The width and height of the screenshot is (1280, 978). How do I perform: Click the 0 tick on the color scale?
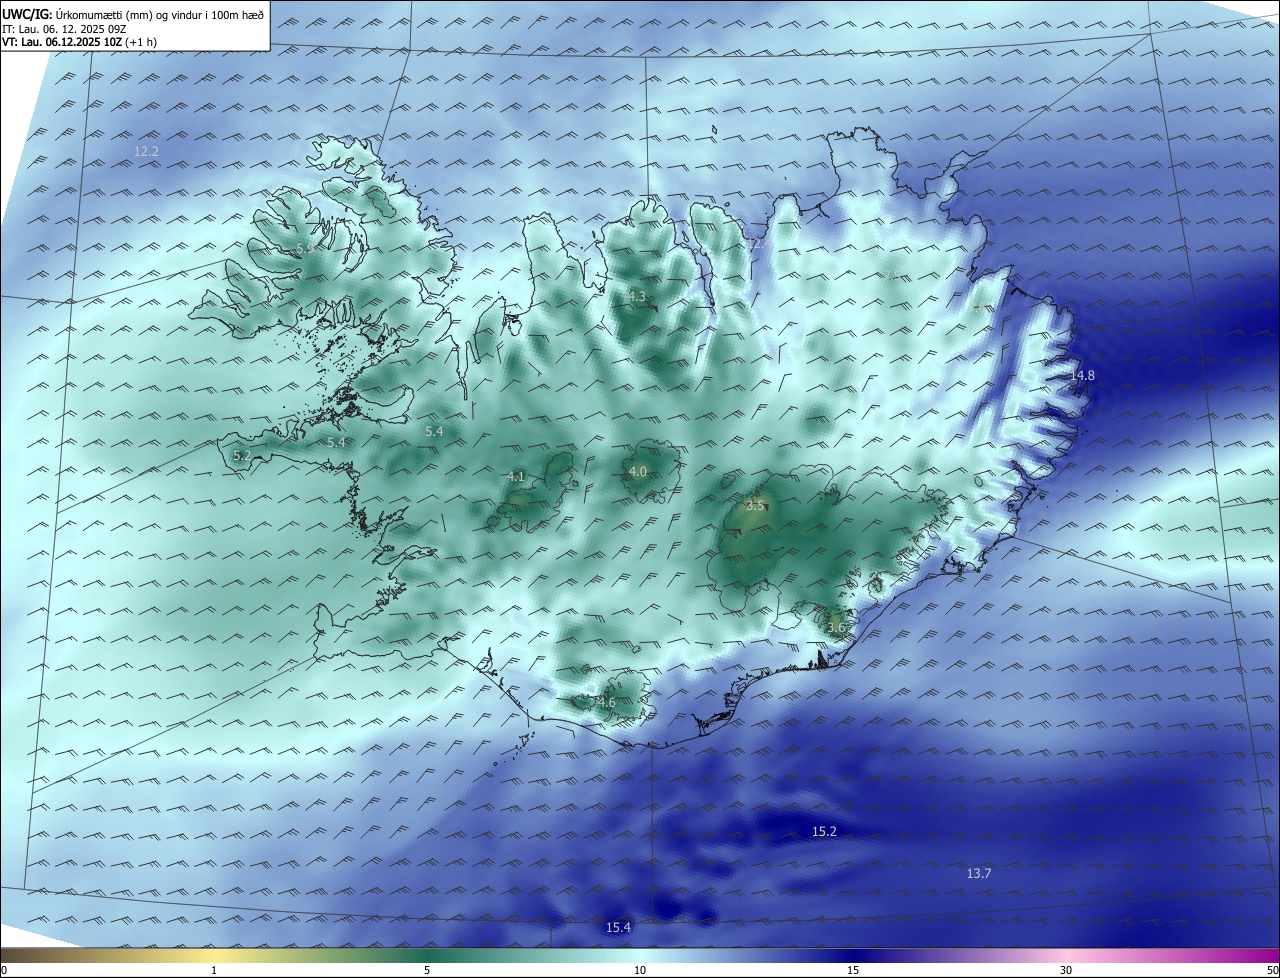tap(4, 970)
